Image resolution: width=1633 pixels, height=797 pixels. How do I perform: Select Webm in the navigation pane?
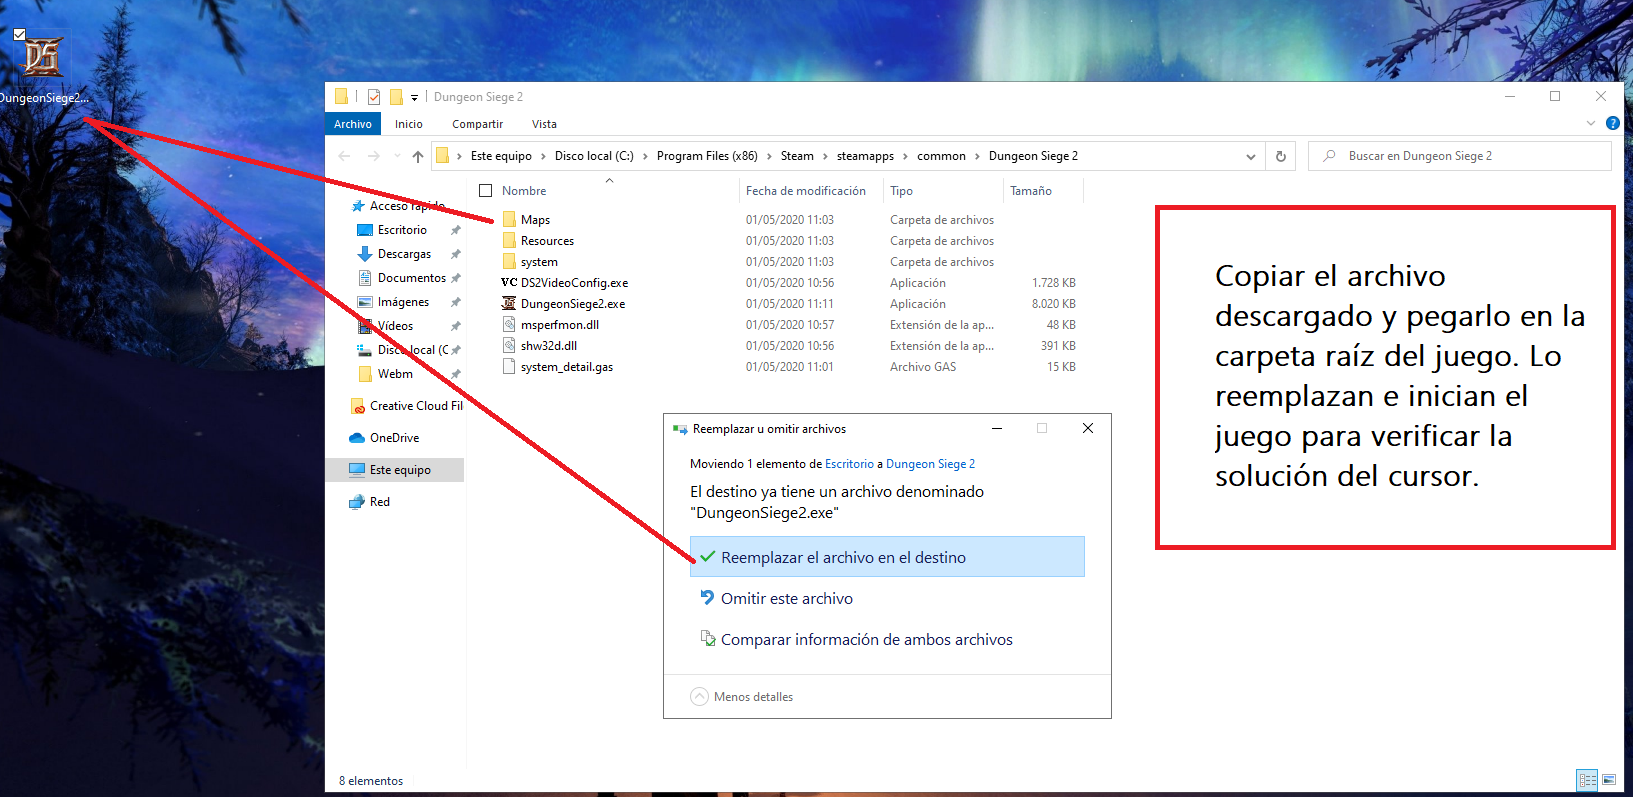coord(395,374)
